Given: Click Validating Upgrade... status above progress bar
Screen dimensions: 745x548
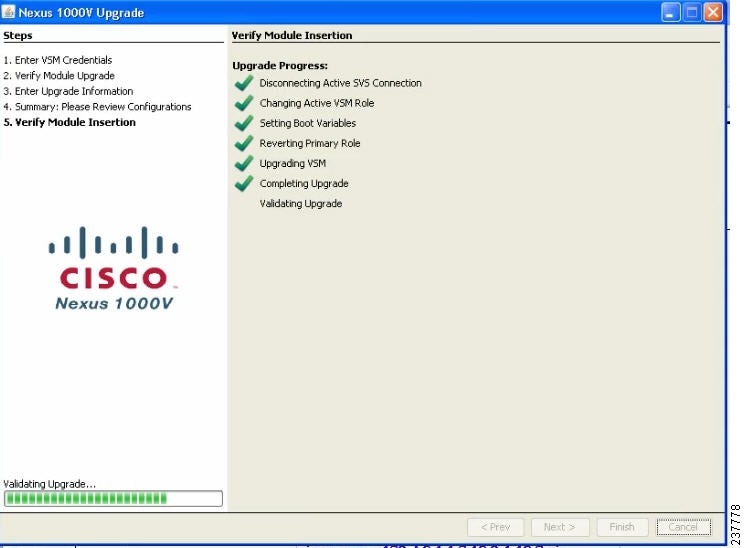Looking at the screenshot, I should pos(49,484).
